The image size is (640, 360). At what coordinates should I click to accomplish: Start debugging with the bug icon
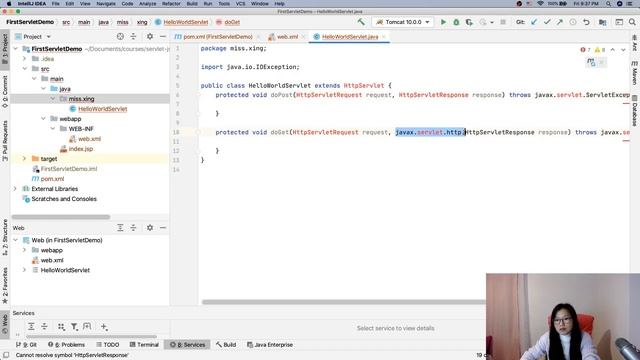pyautogui.click(x=456, y=22)
